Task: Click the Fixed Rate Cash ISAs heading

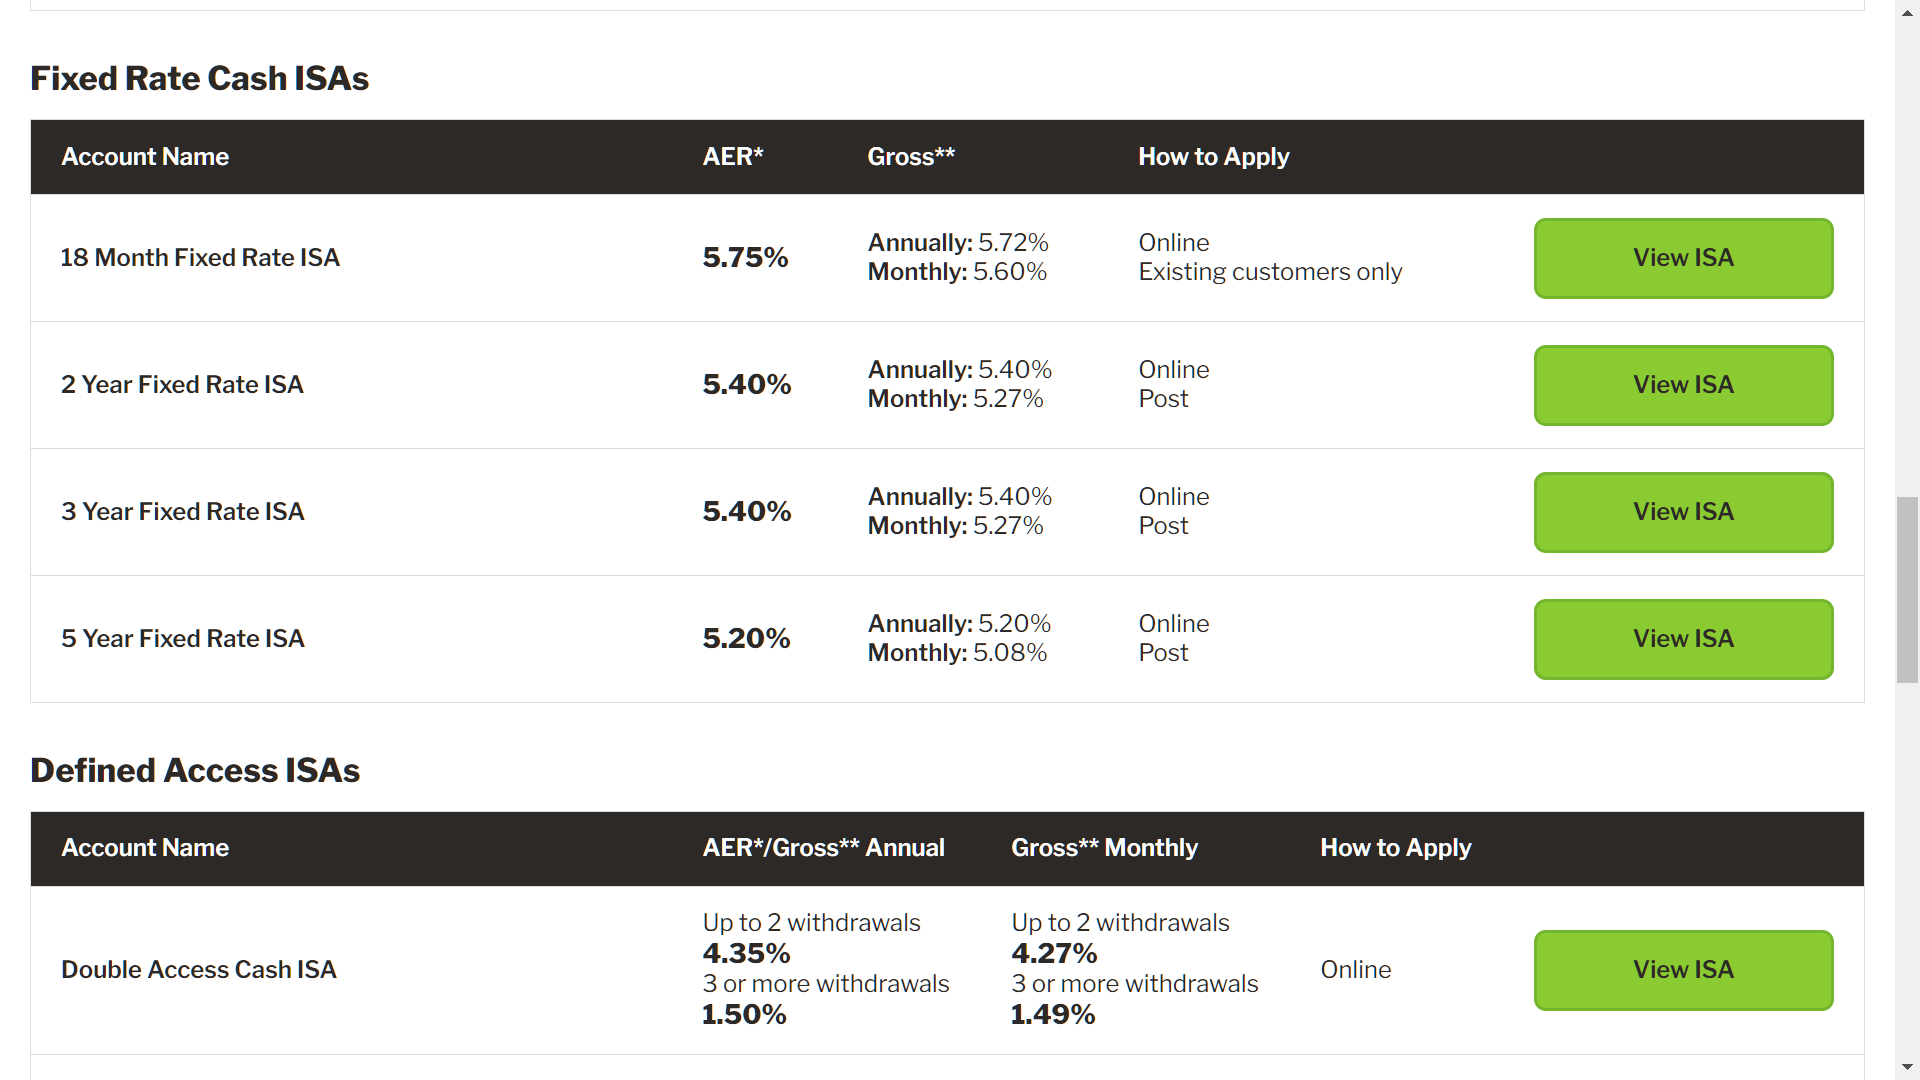Action: (200, 78)
